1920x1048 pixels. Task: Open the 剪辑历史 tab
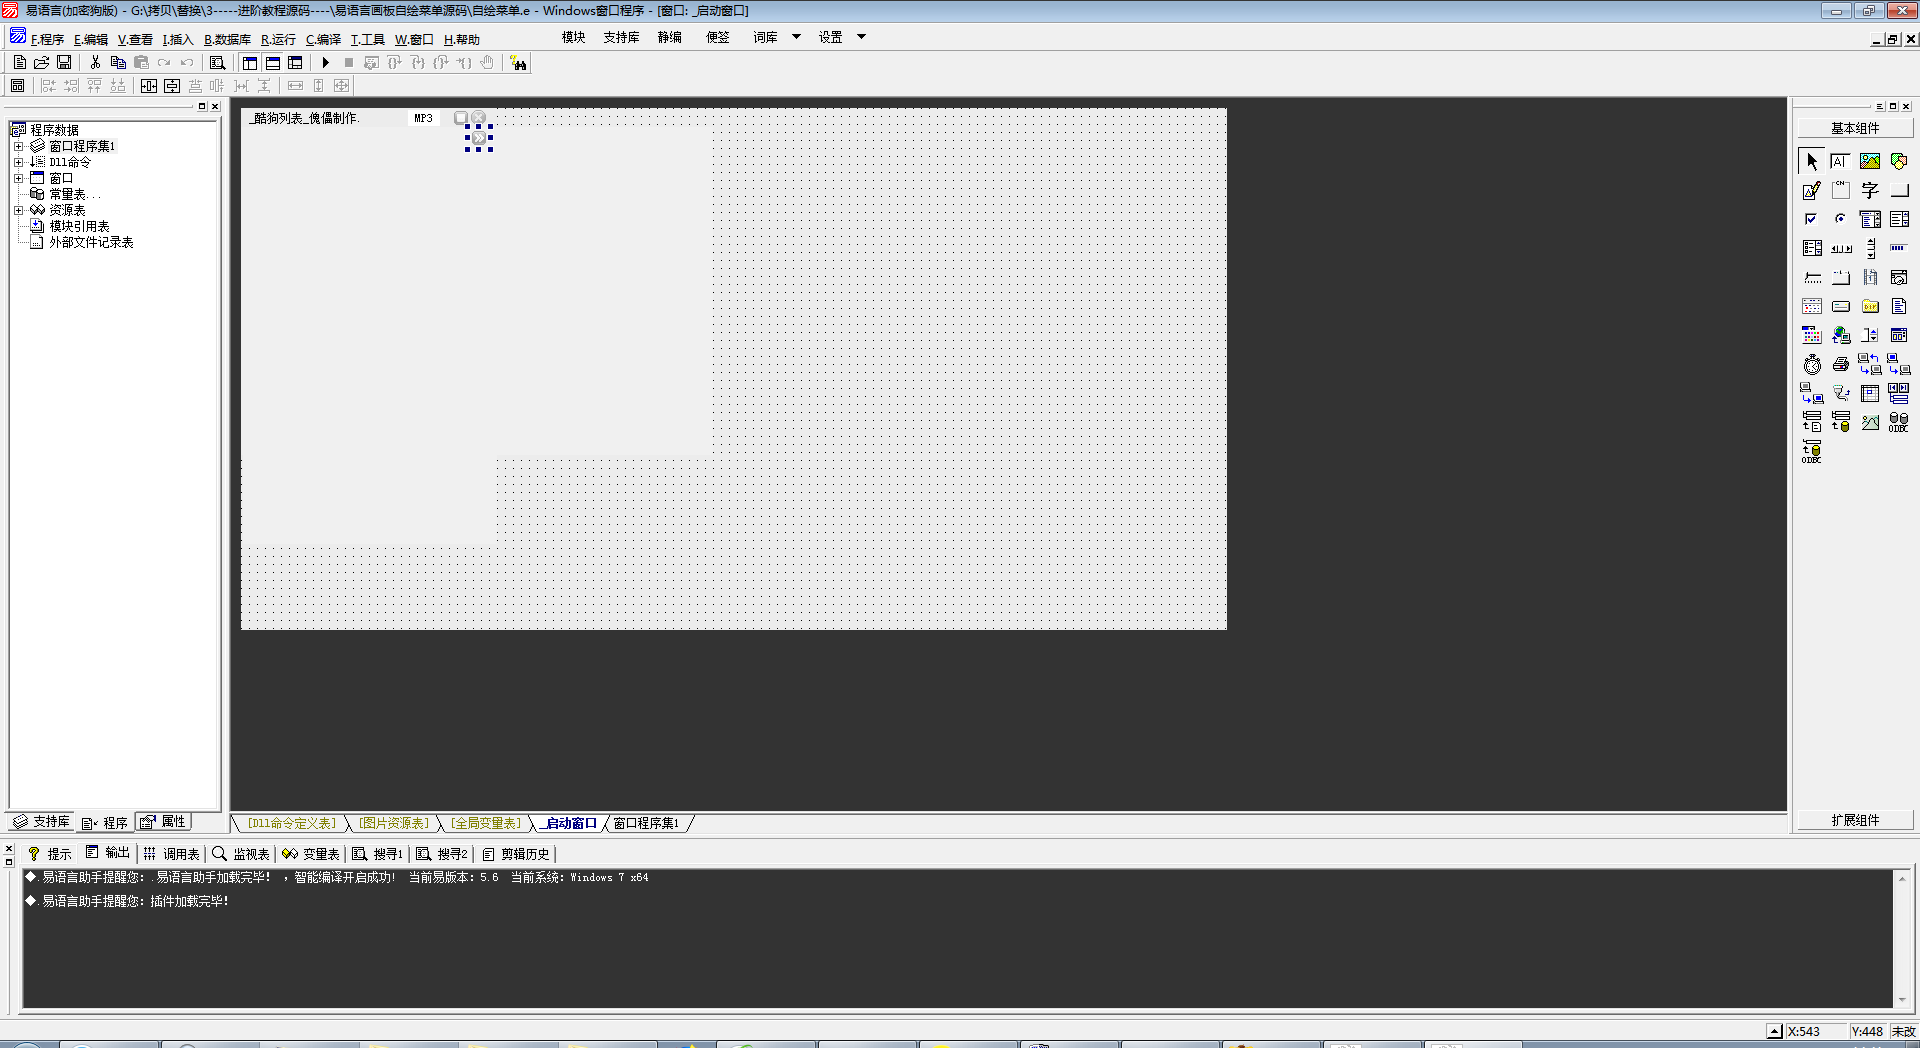(x=516, y=854)
